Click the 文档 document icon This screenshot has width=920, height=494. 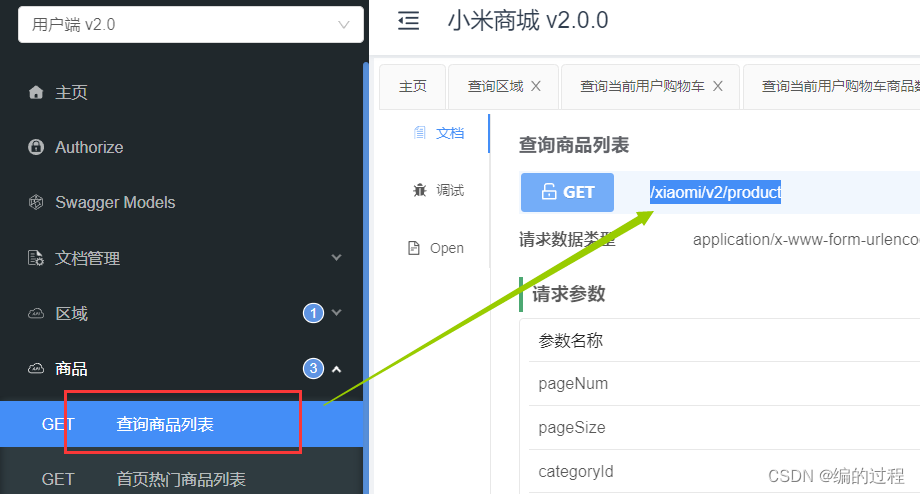tap(420, 133)
